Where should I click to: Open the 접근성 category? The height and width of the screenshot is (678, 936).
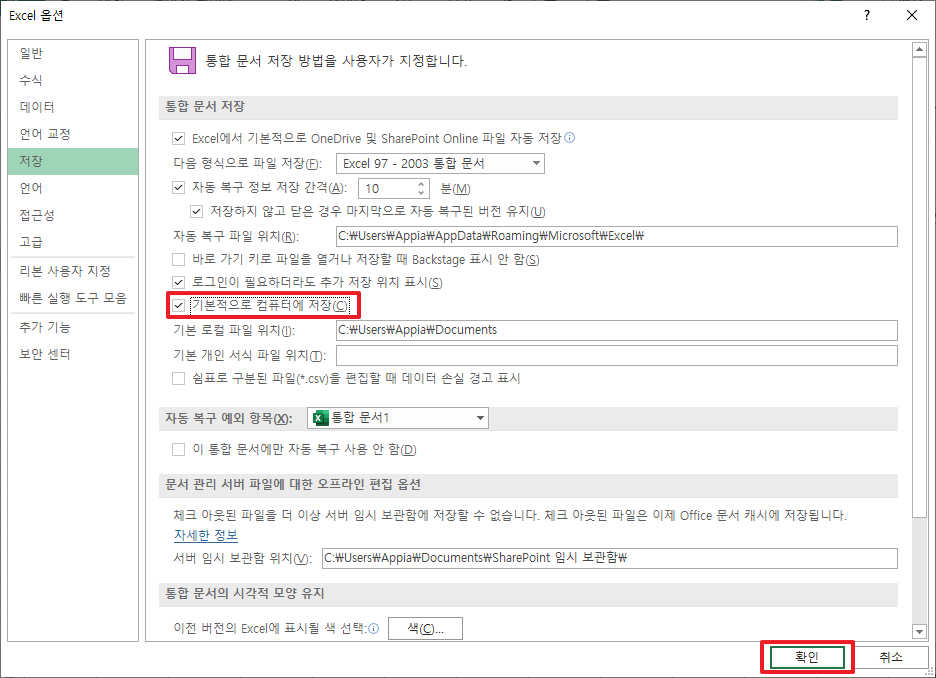(x=73, y=215)
